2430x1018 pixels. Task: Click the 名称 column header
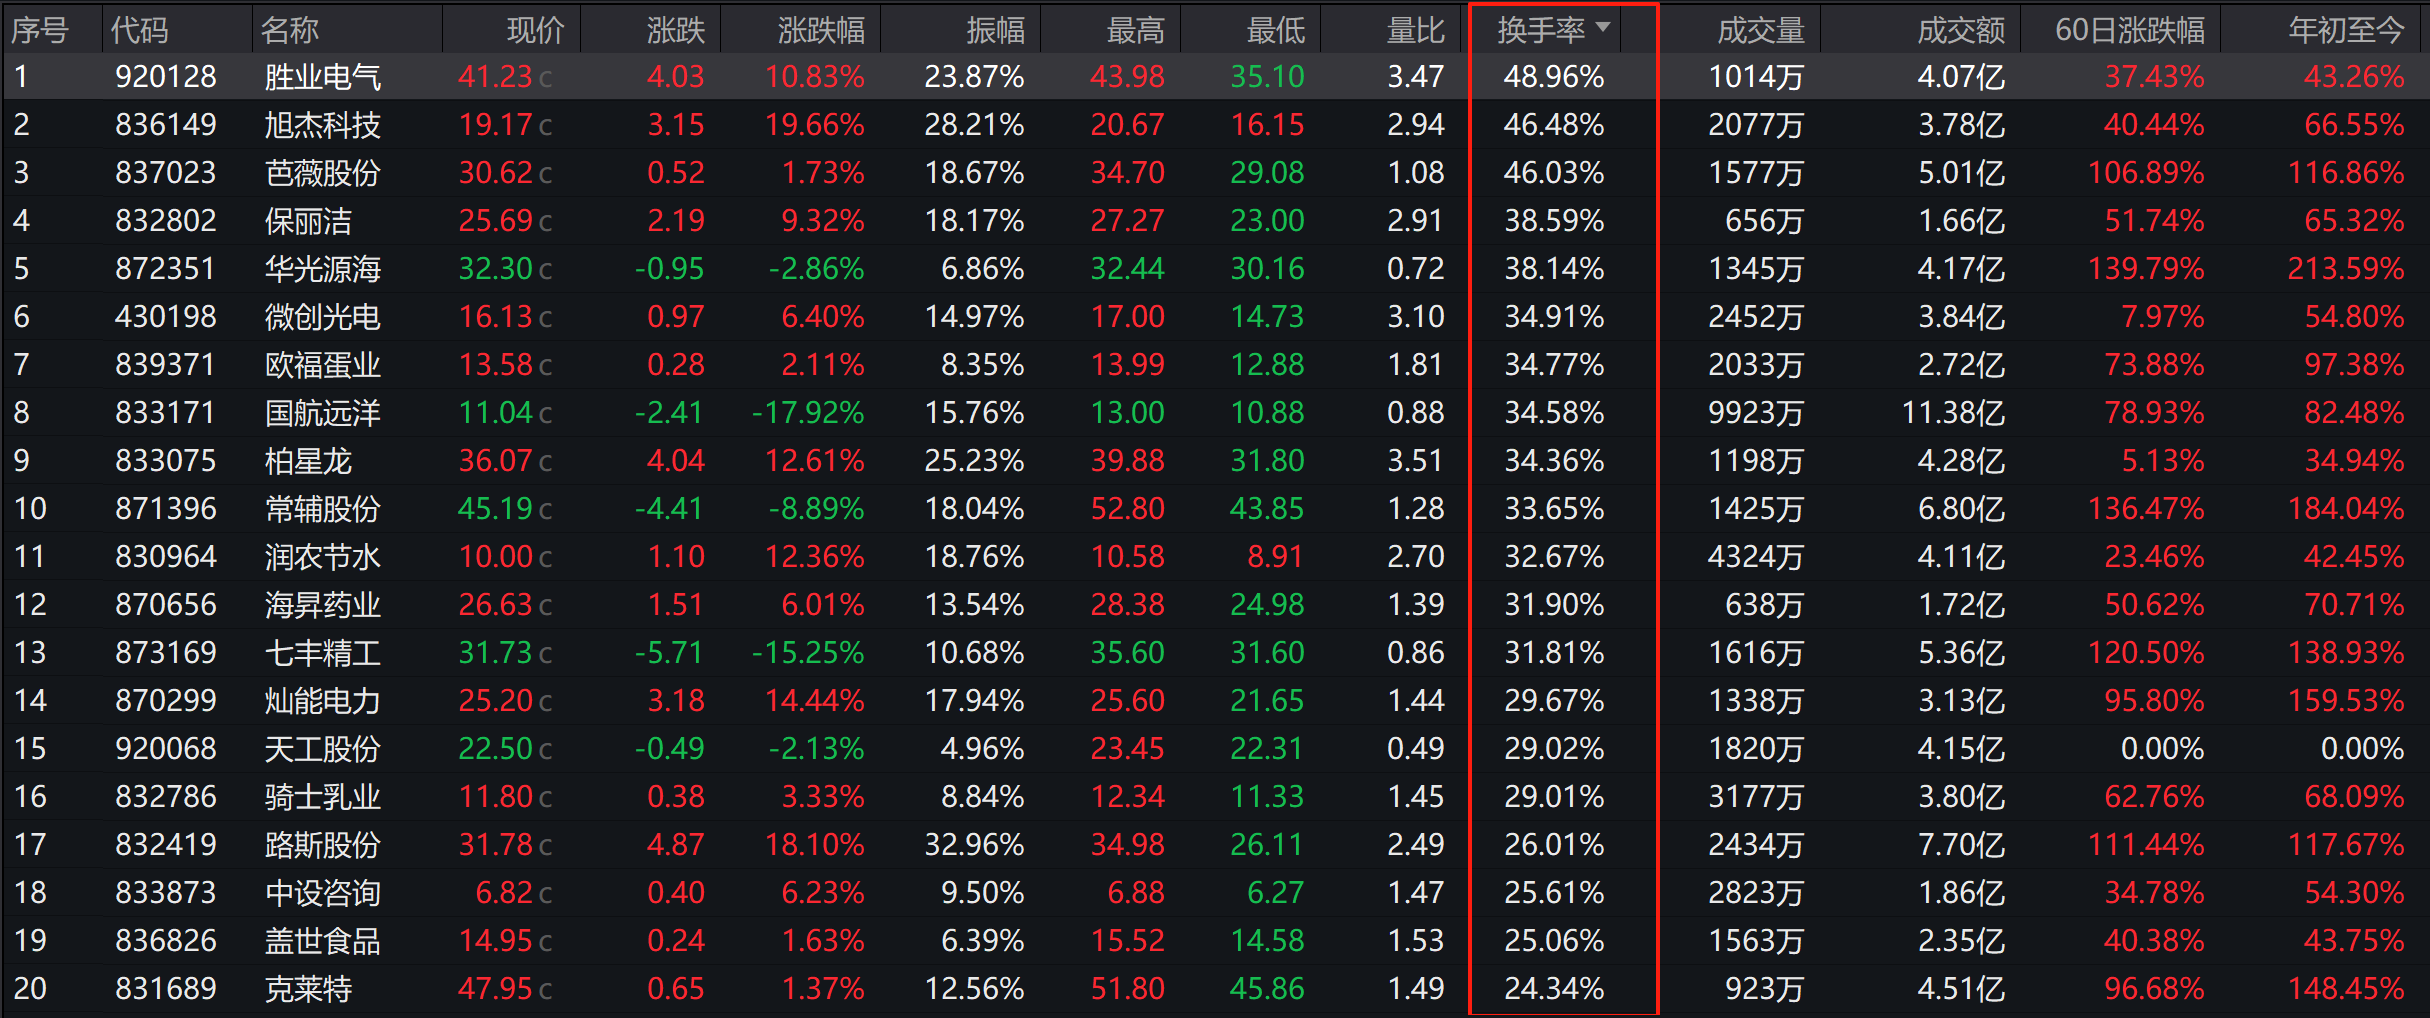[289, 30]
